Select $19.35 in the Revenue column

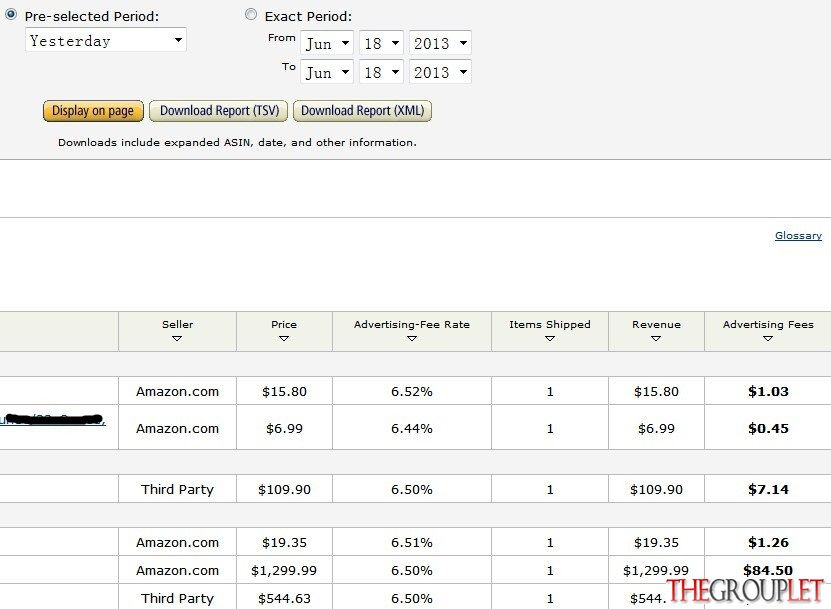click(656, 542)
